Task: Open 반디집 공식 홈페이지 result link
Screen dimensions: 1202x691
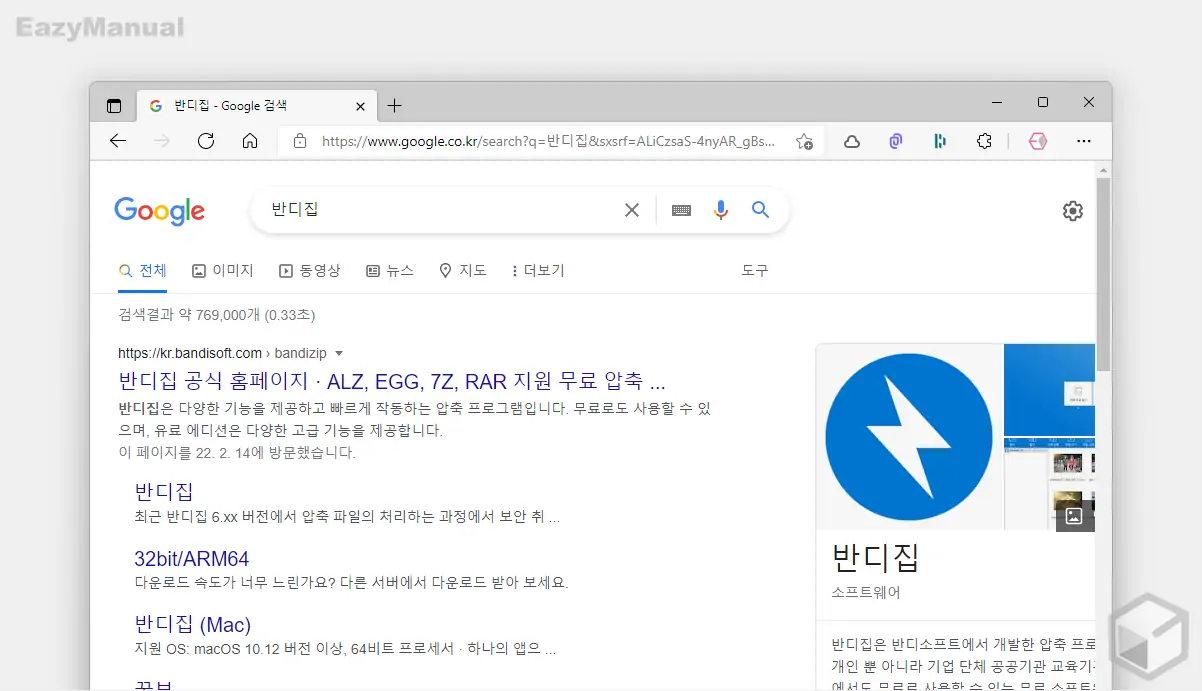Action: (392, 381)
